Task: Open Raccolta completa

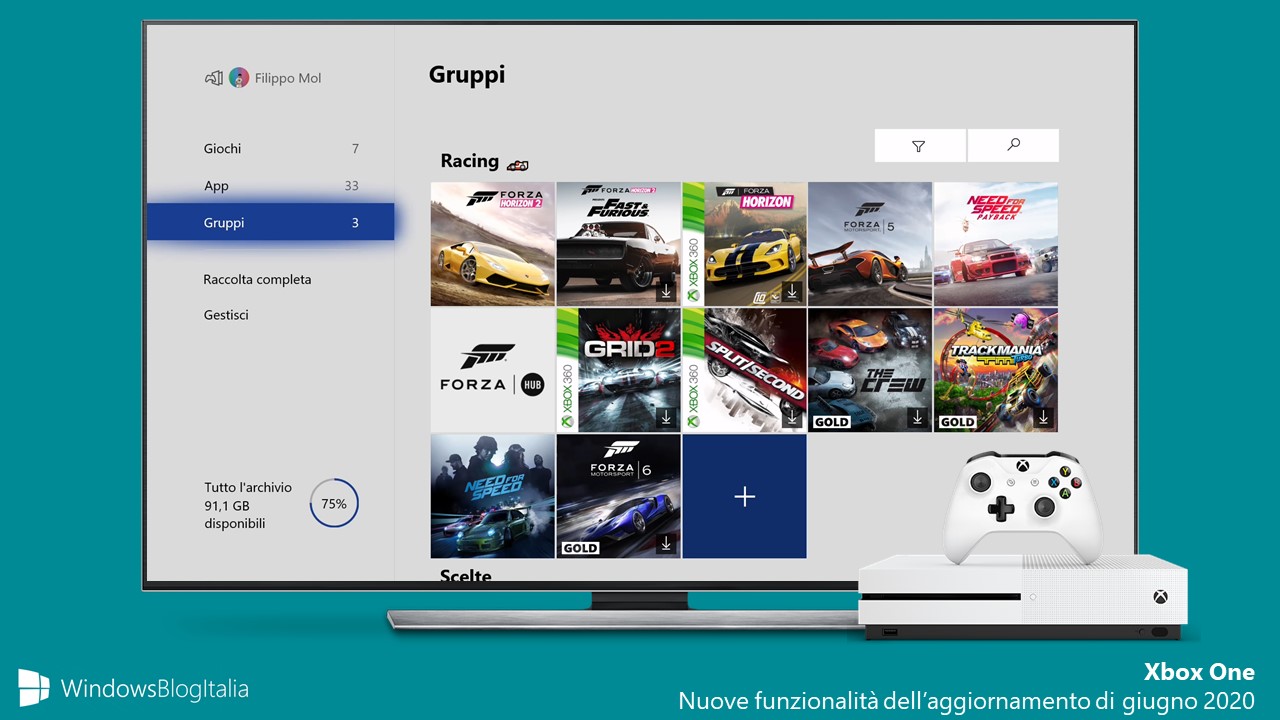Action: pyautogui.click(x=257, y=279)
